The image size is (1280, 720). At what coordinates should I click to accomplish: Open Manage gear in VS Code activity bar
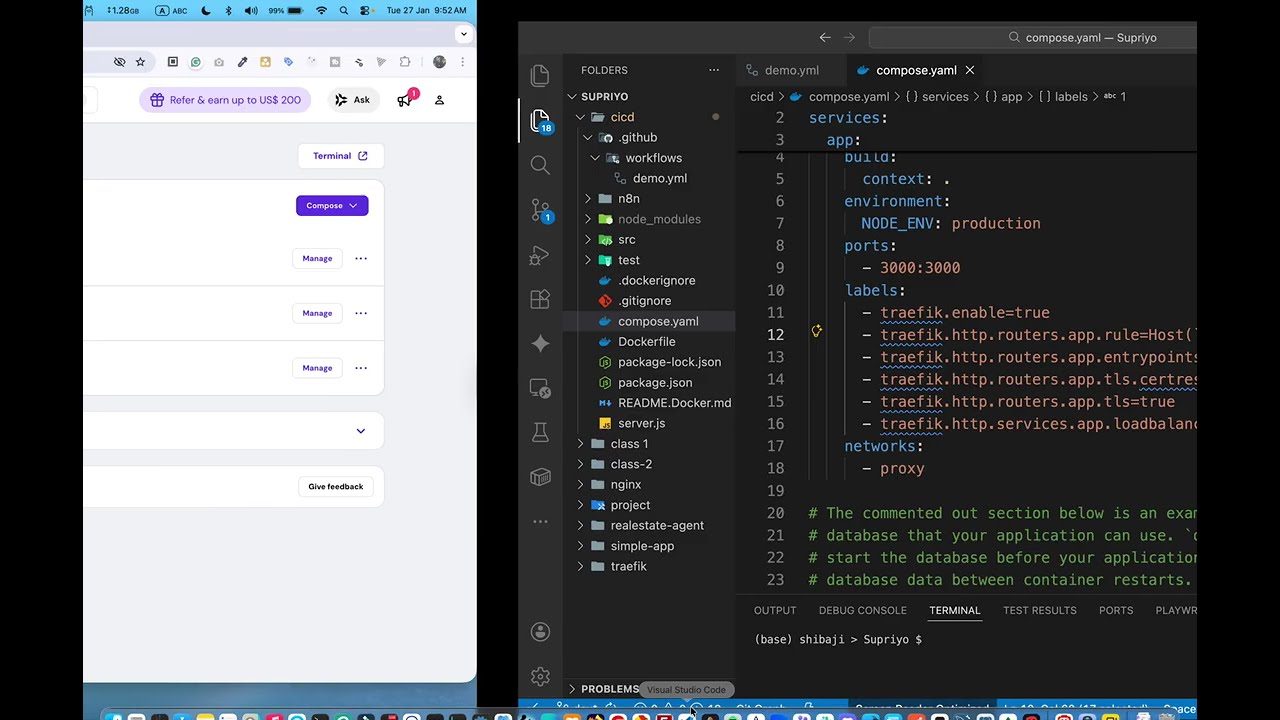click(540, 677)
